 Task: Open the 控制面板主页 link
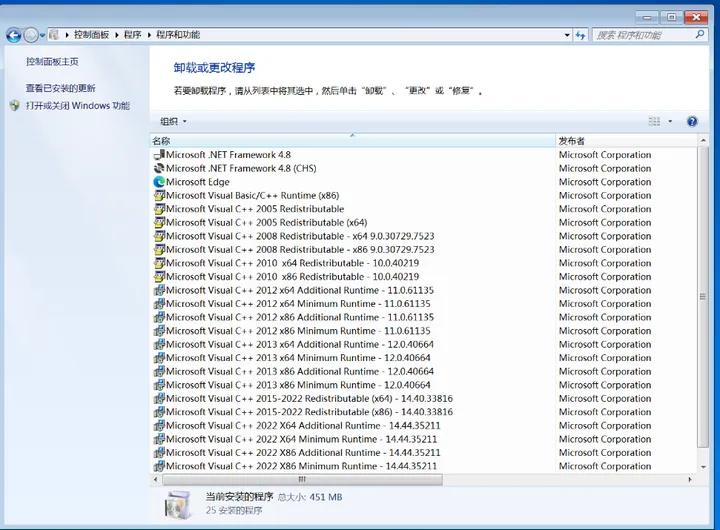[52, 62]
